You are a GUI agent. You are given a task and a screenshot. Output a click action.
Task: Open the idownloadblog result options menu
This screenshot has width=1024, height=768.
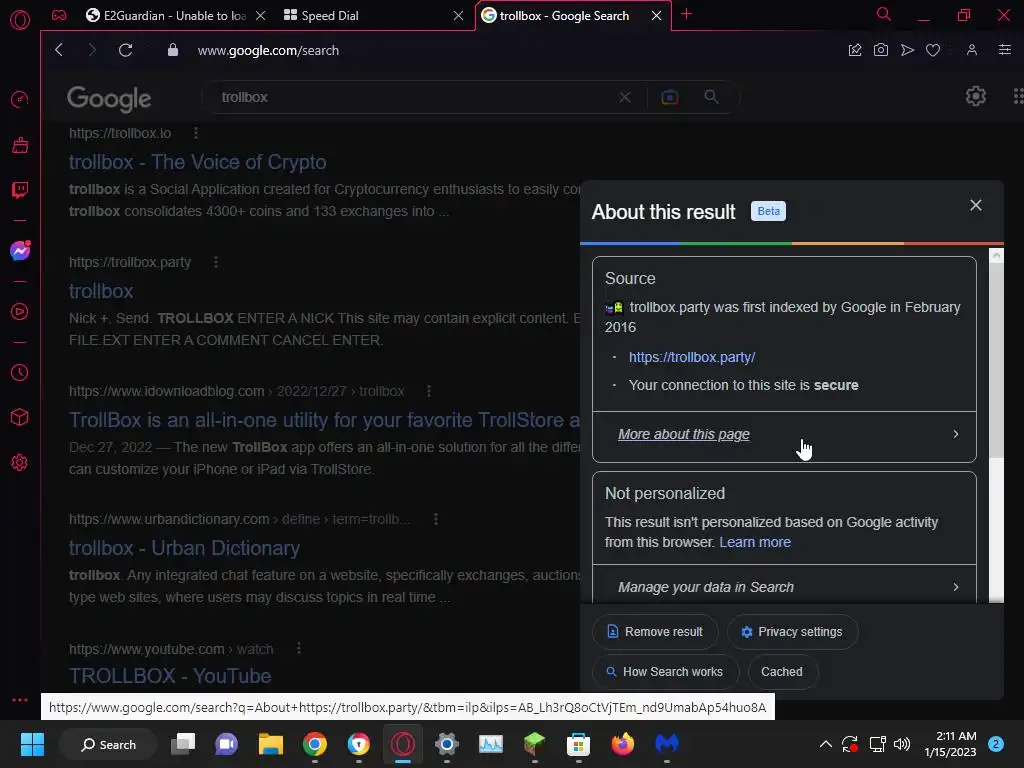tap(429, 391)
